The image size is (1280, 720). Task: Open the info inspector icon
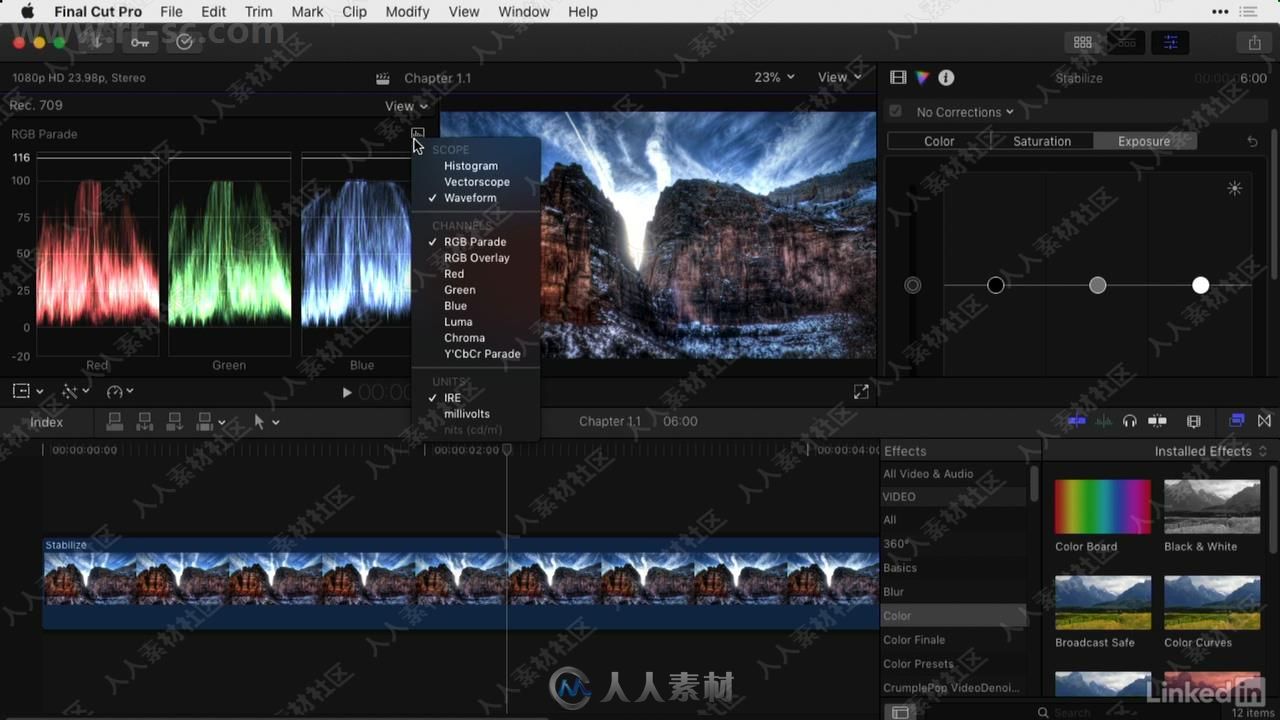946,78
